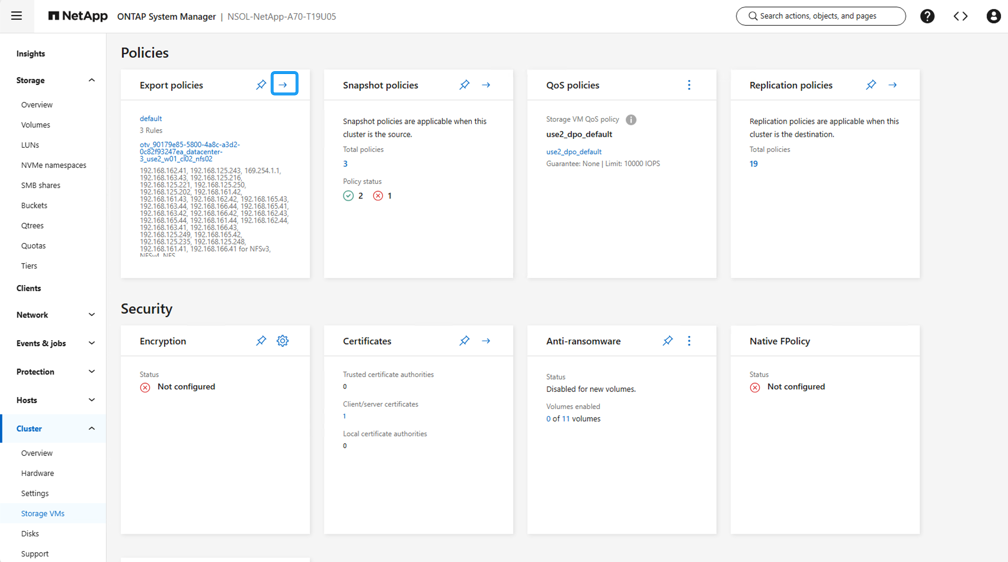Open Buckets page

coord(34,206)
